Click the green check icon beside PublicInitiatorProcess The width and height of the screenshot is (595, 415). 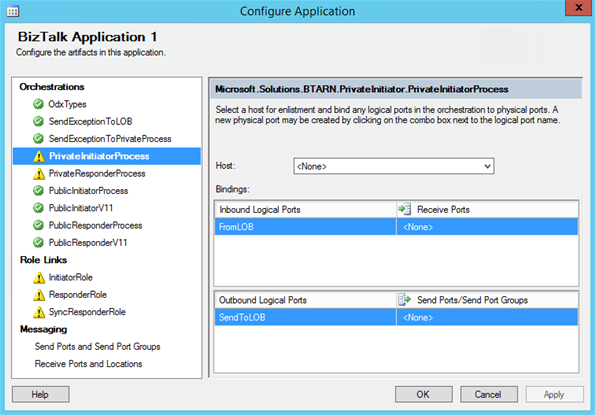coord(38,191)
